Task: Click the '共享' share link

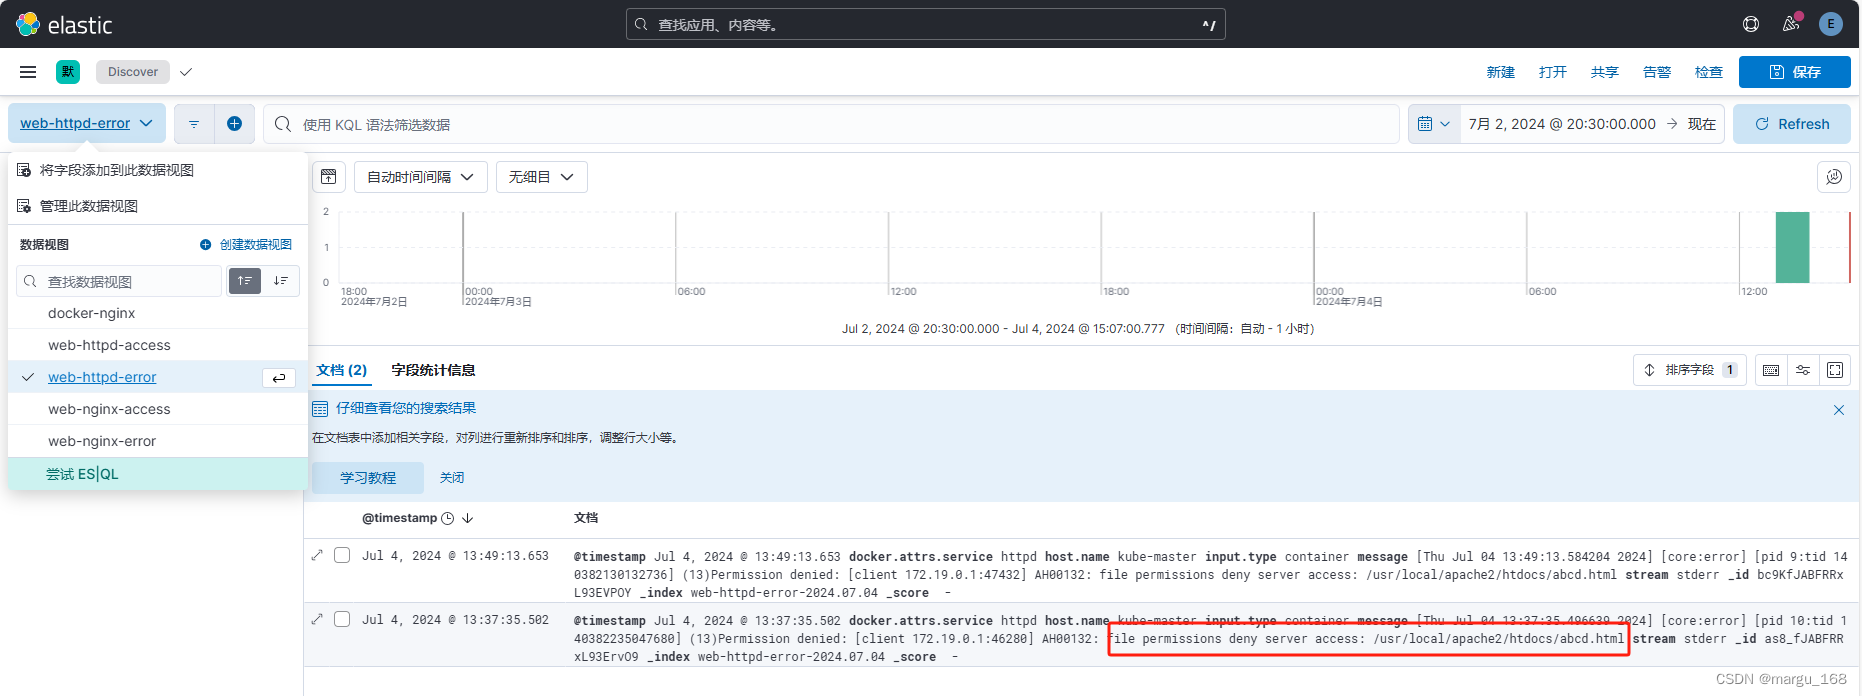Action: coord(1605,72)
